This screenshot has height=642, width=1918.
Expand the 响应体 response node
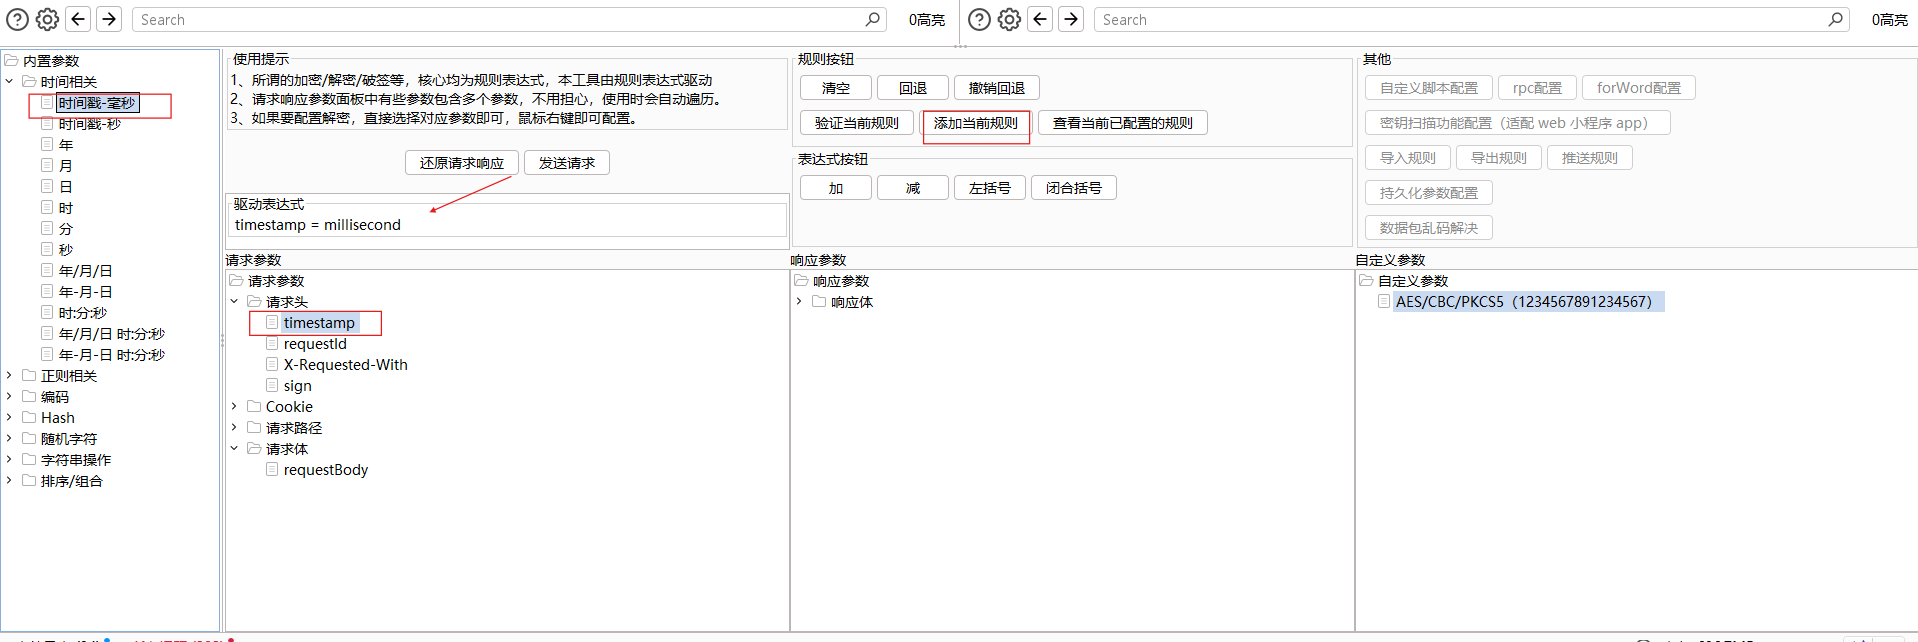800,302
